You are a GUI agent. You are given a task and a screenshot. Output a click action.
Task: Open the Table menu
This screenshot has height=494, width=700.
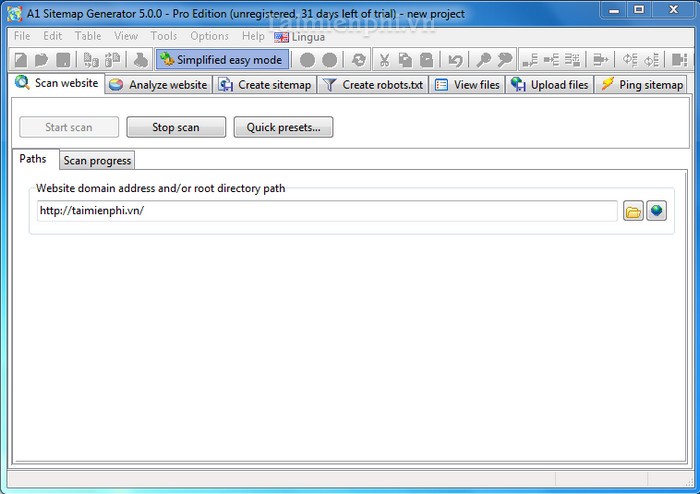[x=88, y=36]
